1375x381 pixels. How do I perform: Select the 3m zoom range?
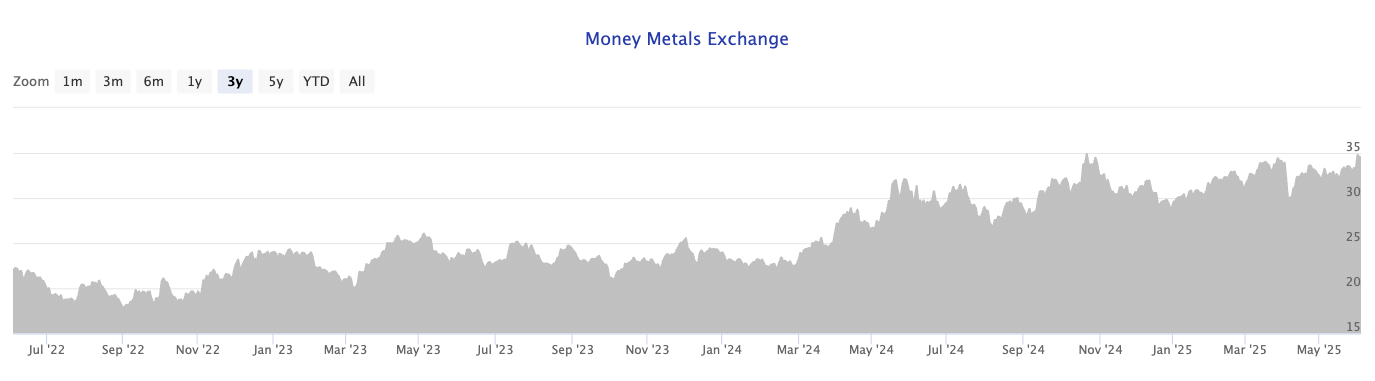coord(113,82)
